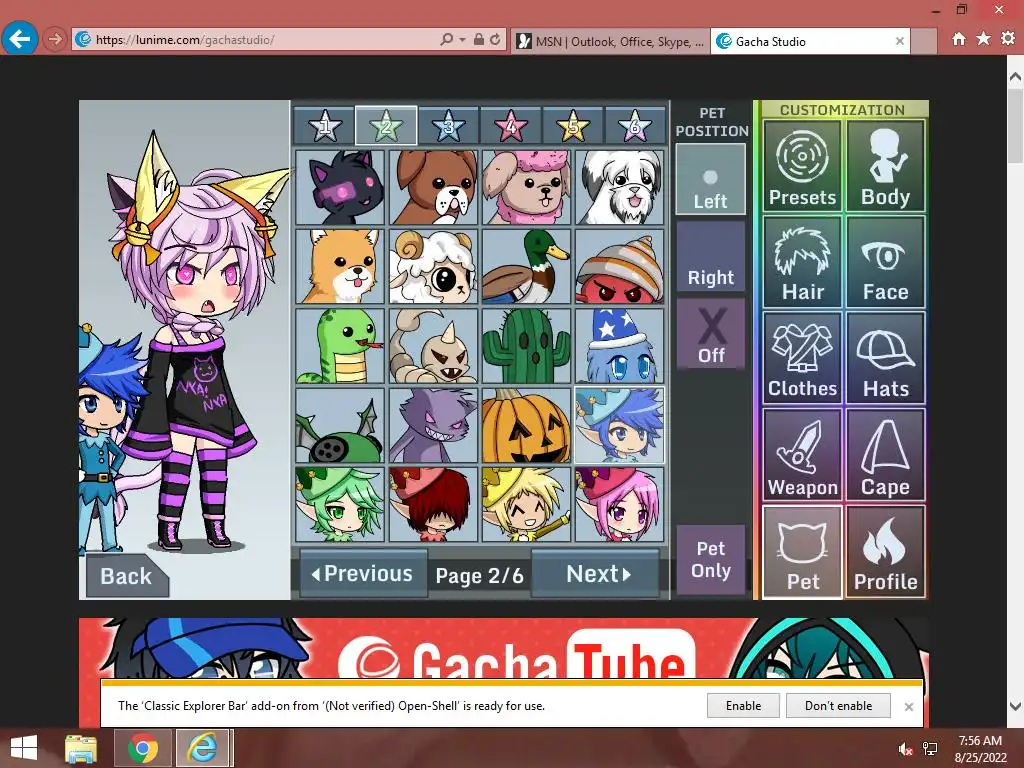
Task: Switch to the 5-star pets tab
Action: point(573,125)
